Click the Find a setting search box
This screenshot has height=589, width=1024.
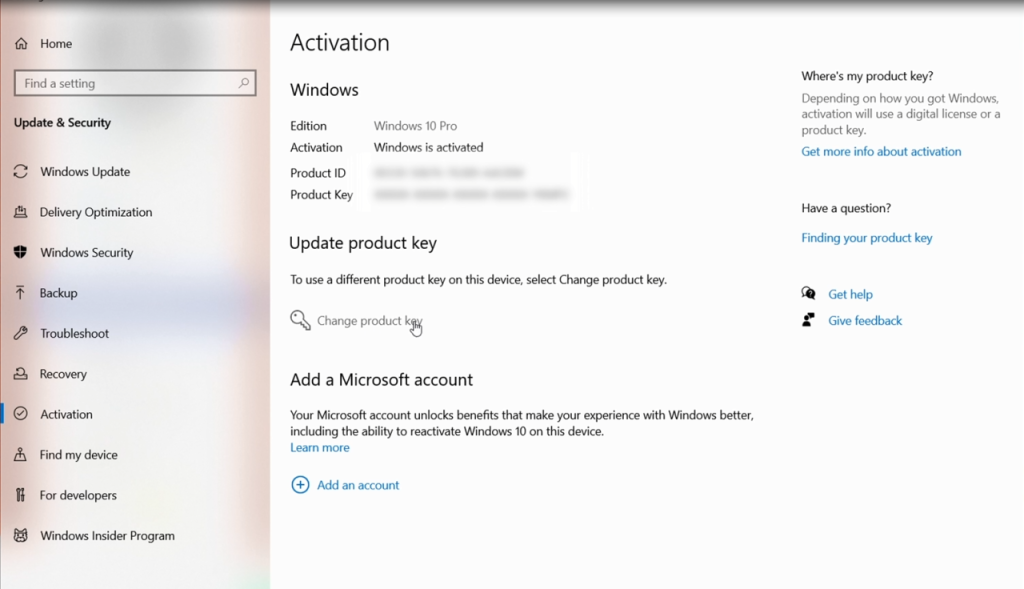pos(135,83)
